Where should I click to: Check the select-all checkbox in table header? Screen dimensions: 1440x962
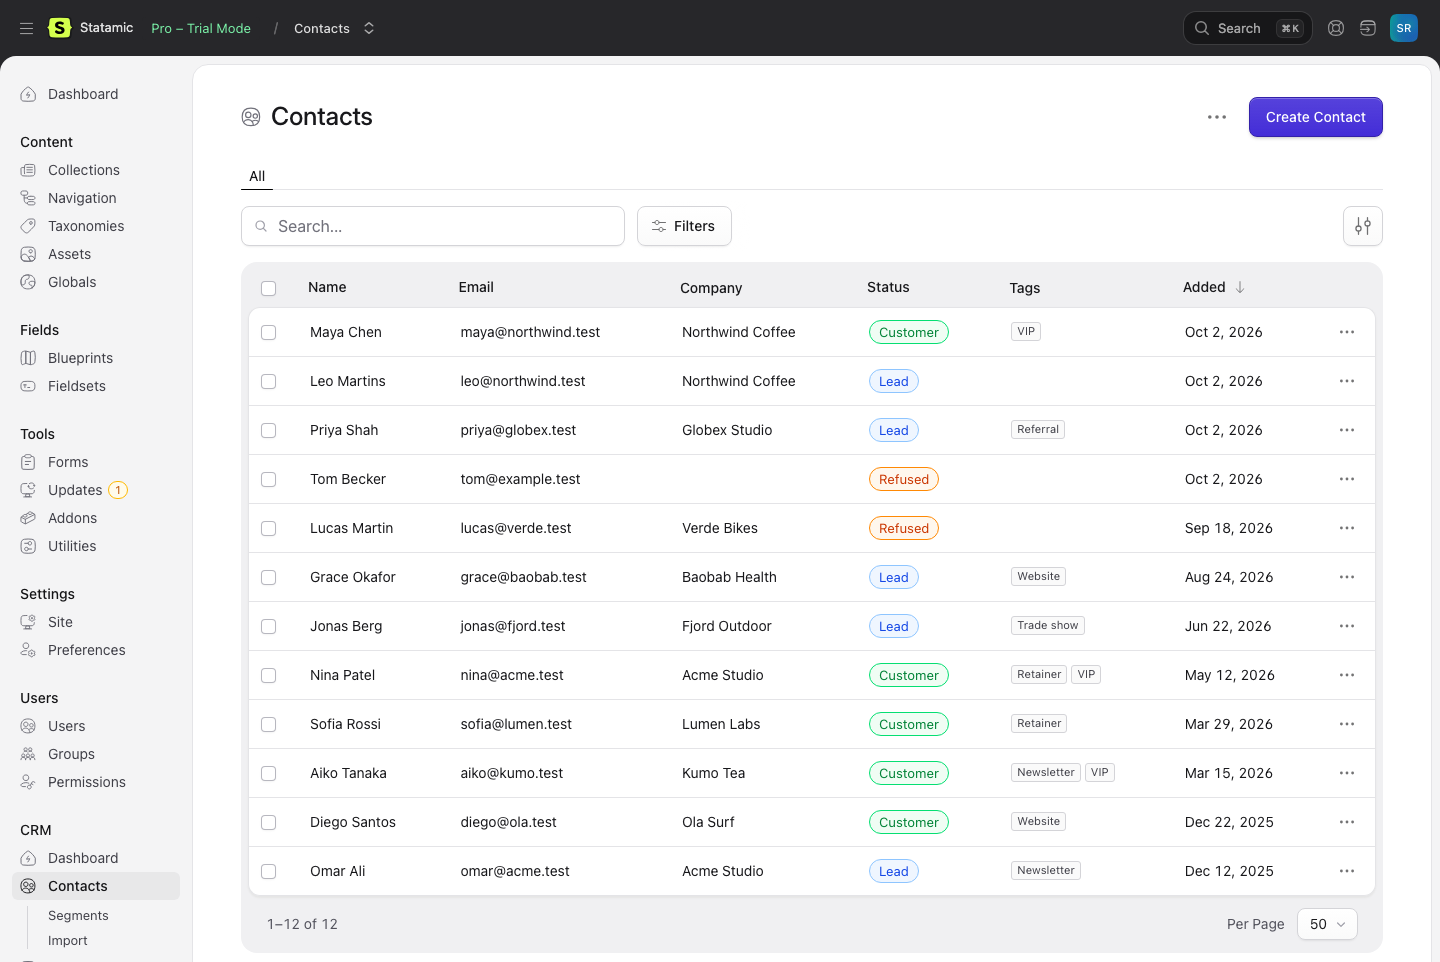click(x=269, y=288)
